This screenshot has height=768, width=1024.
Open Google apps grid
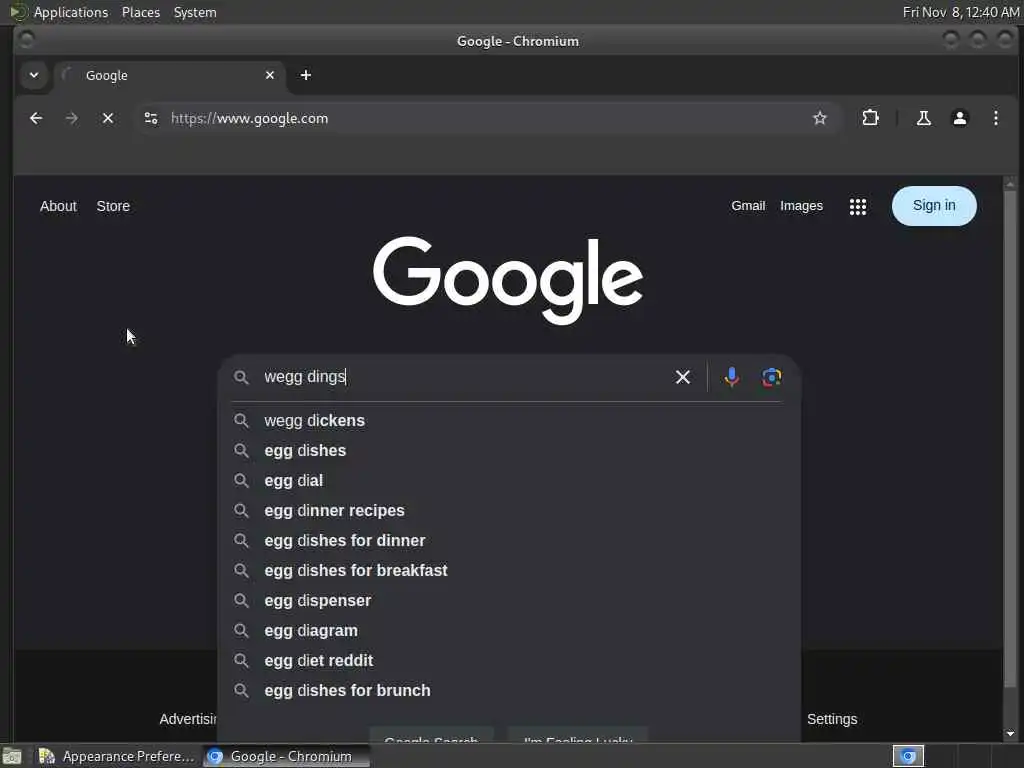pos(857,206)
